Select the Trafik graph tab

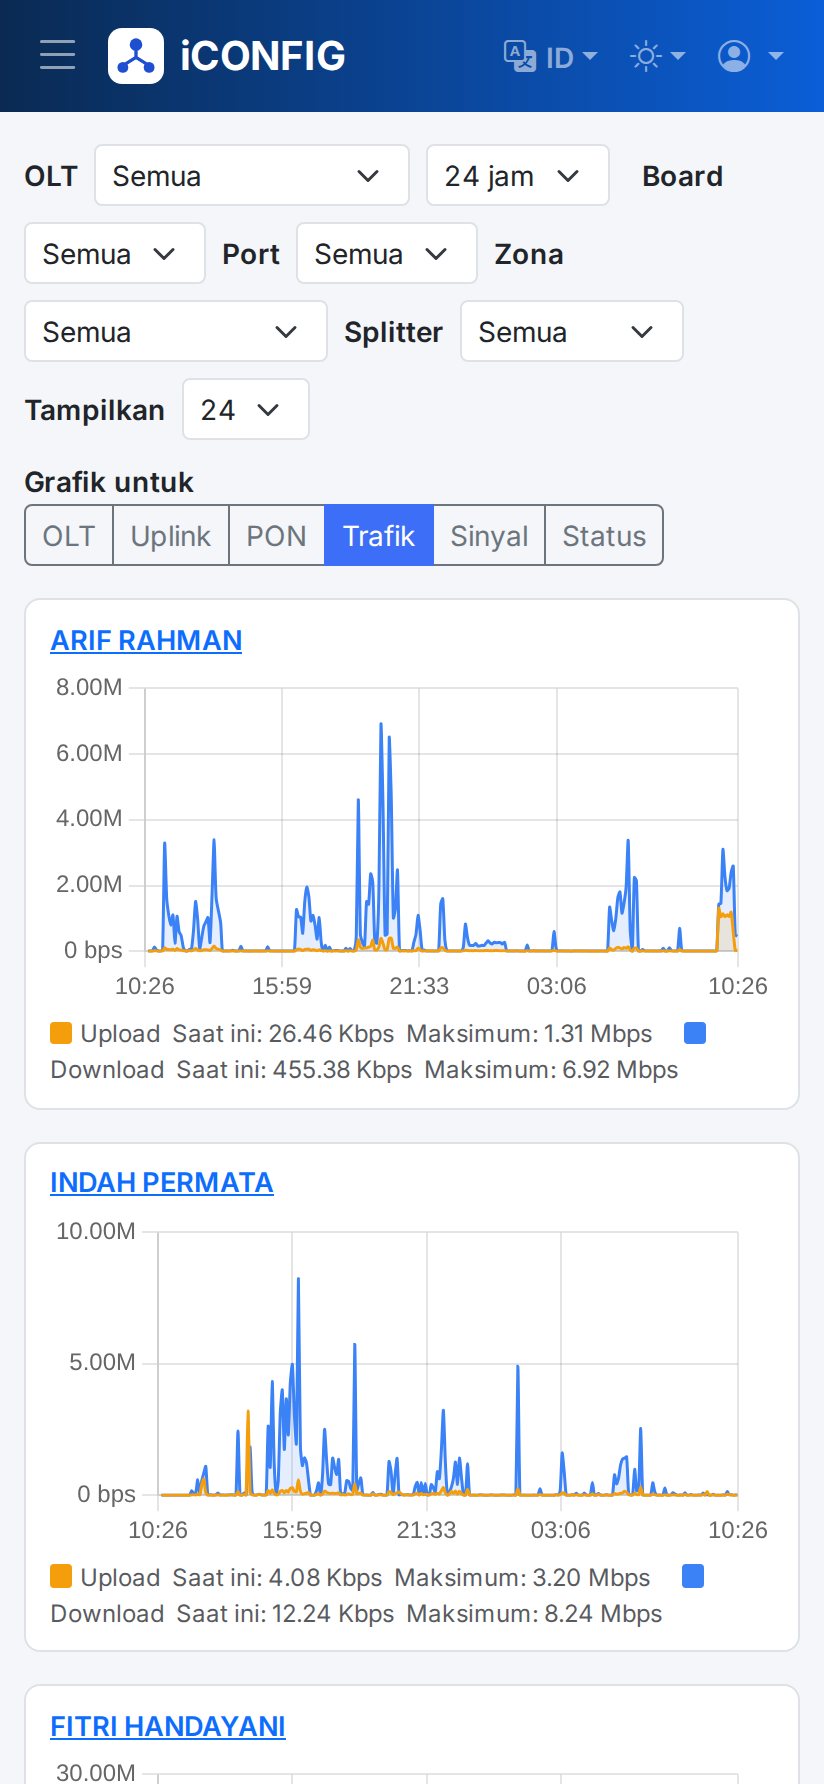[379, 535]
